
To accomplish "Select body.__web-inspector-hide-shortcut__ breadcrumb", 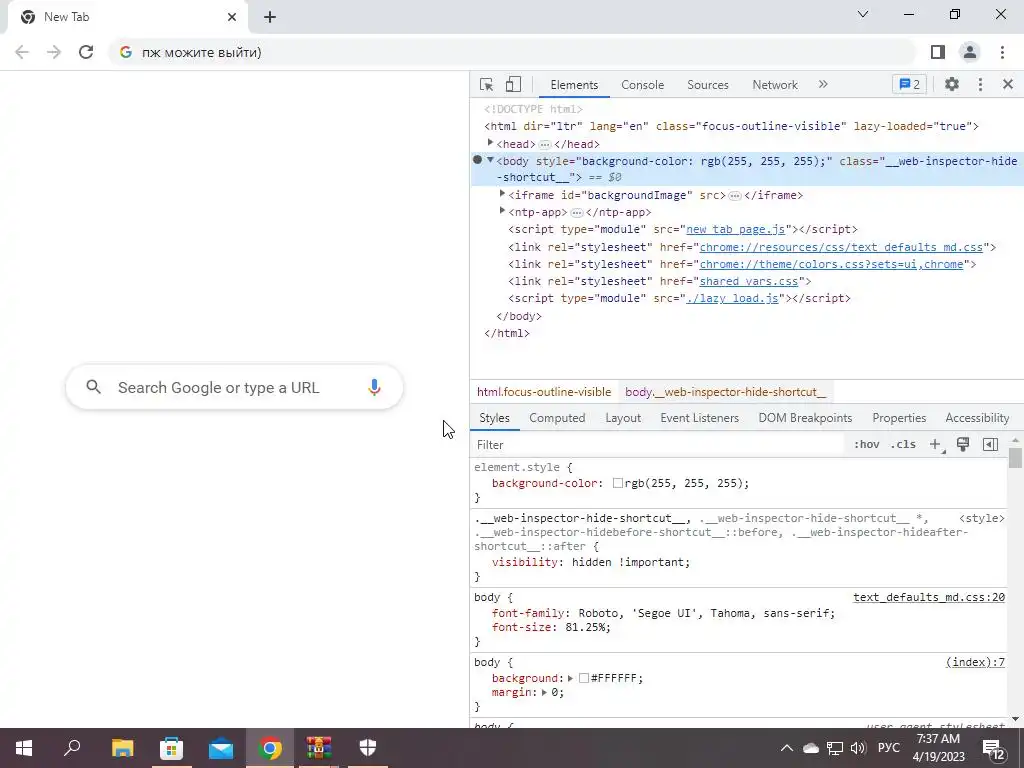I will tap(725, 392).
